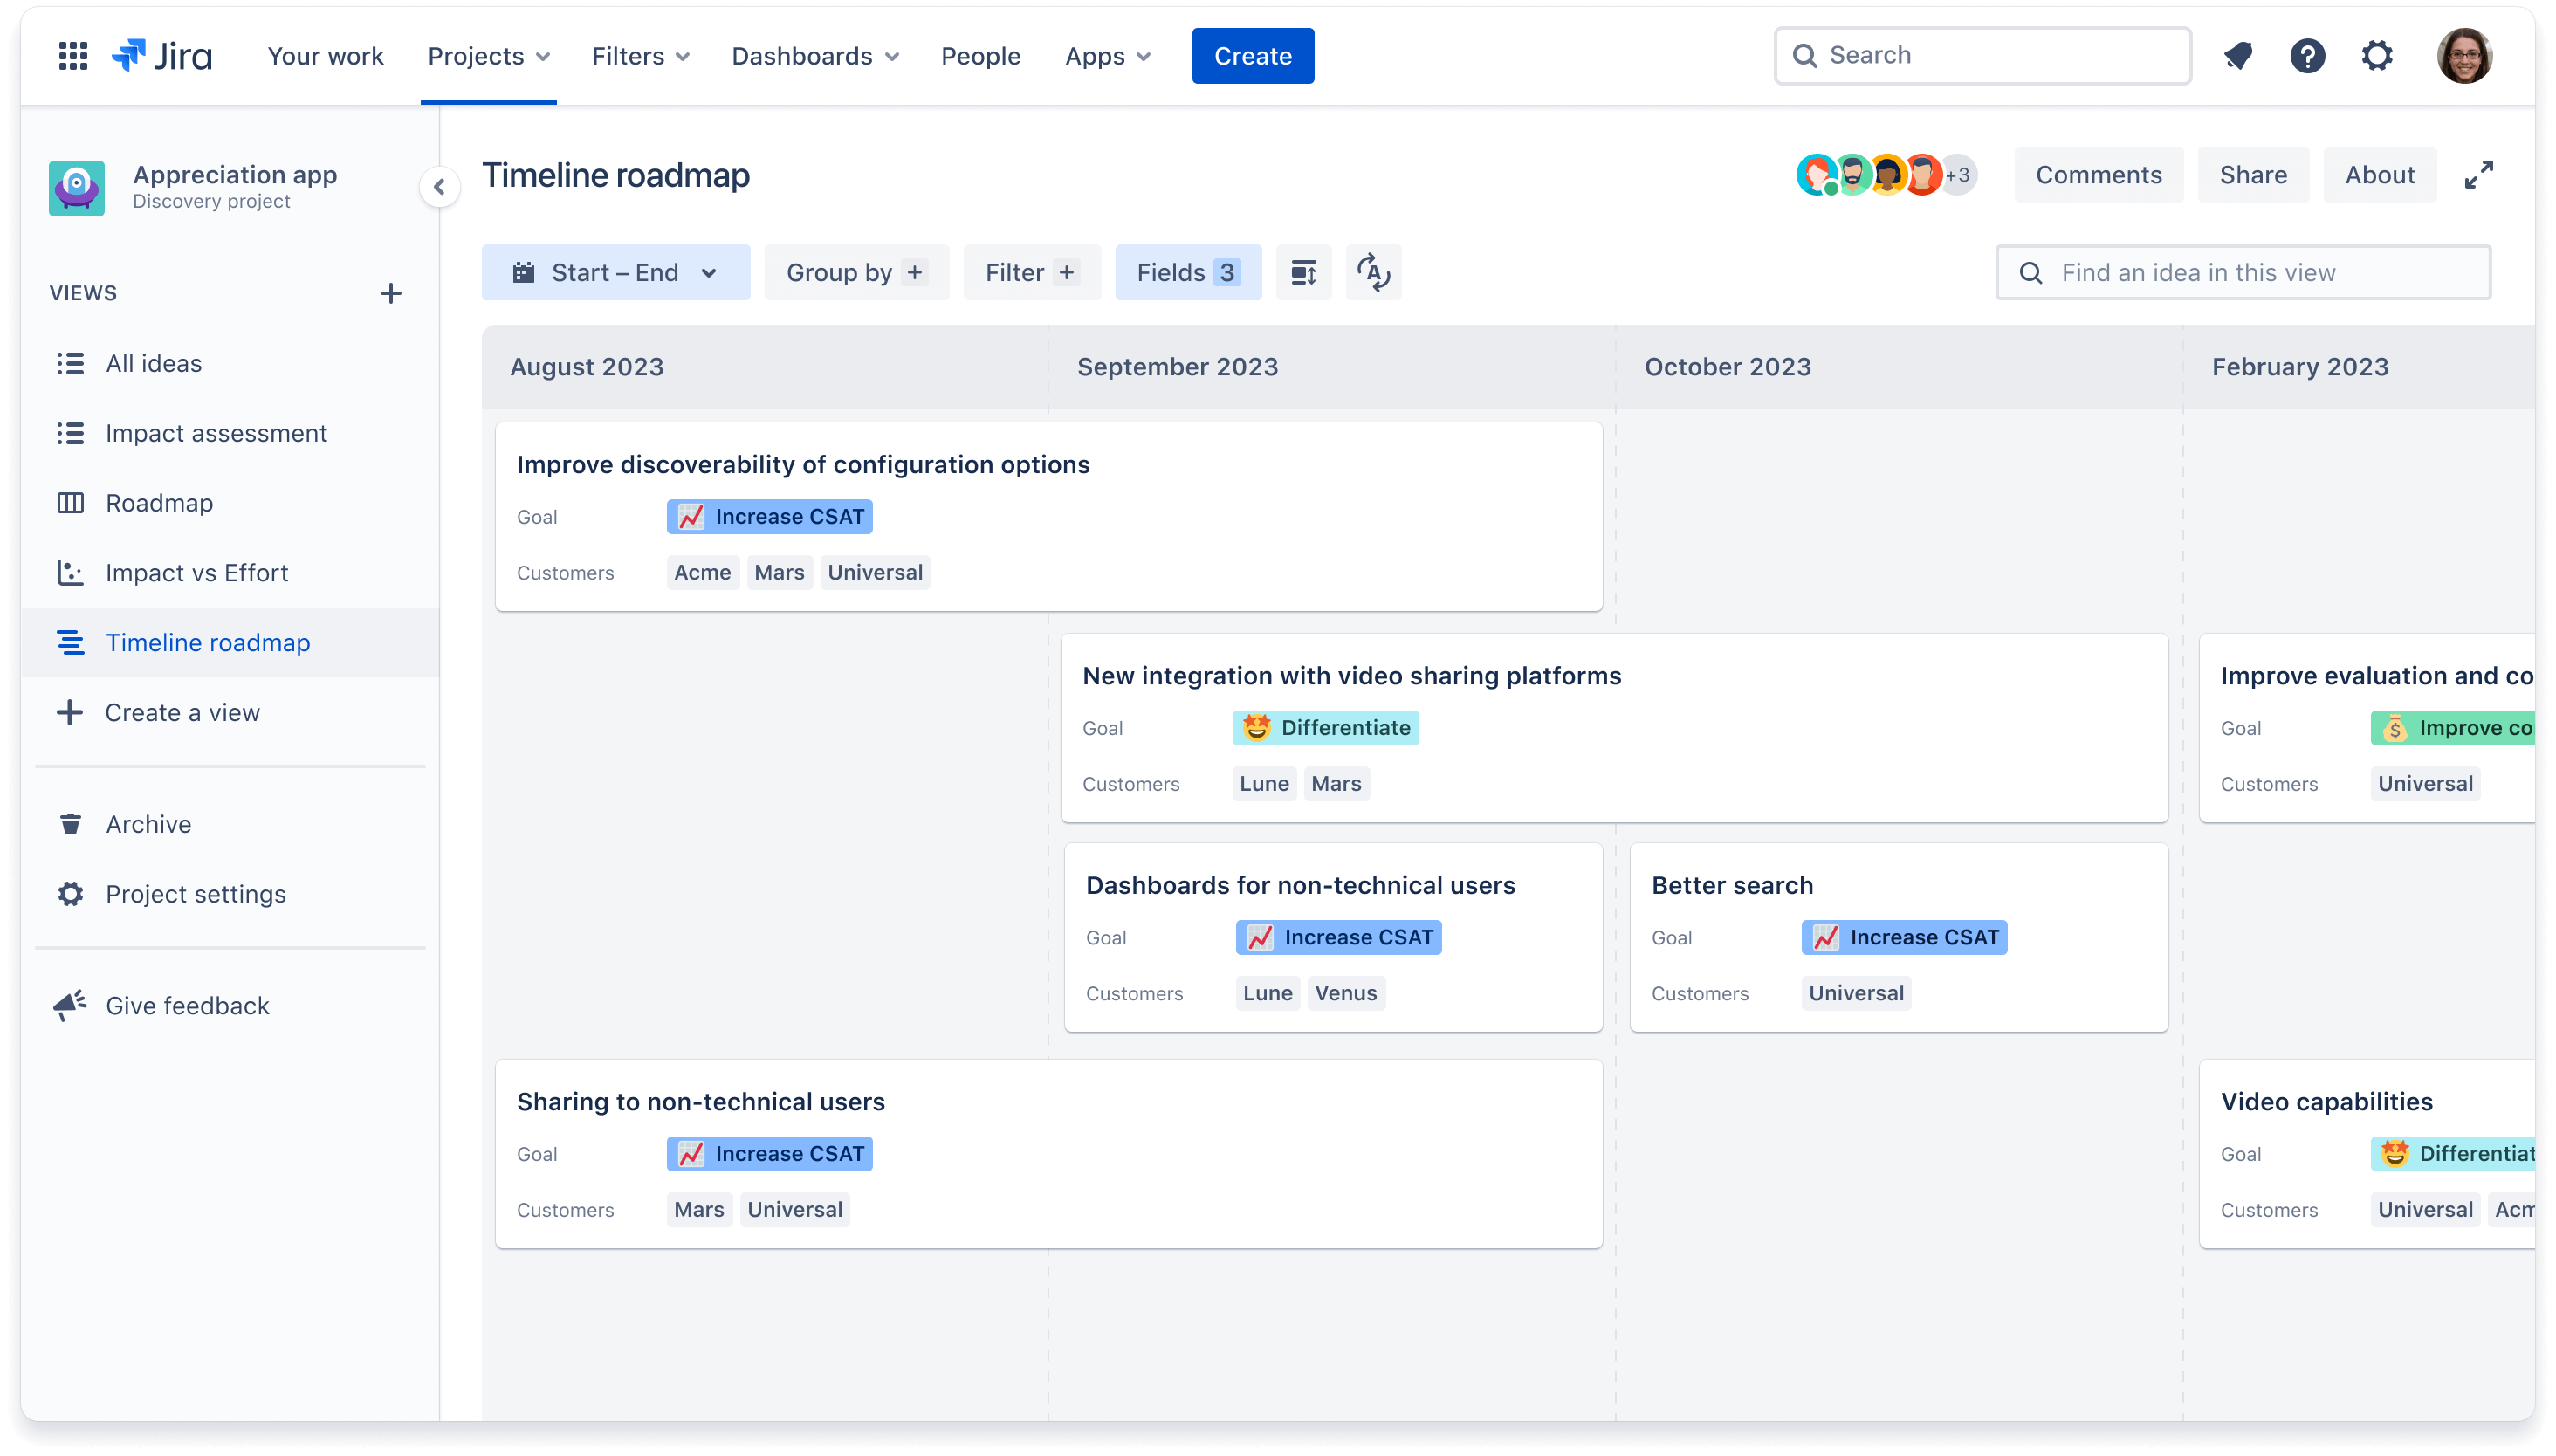Expand the Start – End date dropdown

(x=615, y=271)
